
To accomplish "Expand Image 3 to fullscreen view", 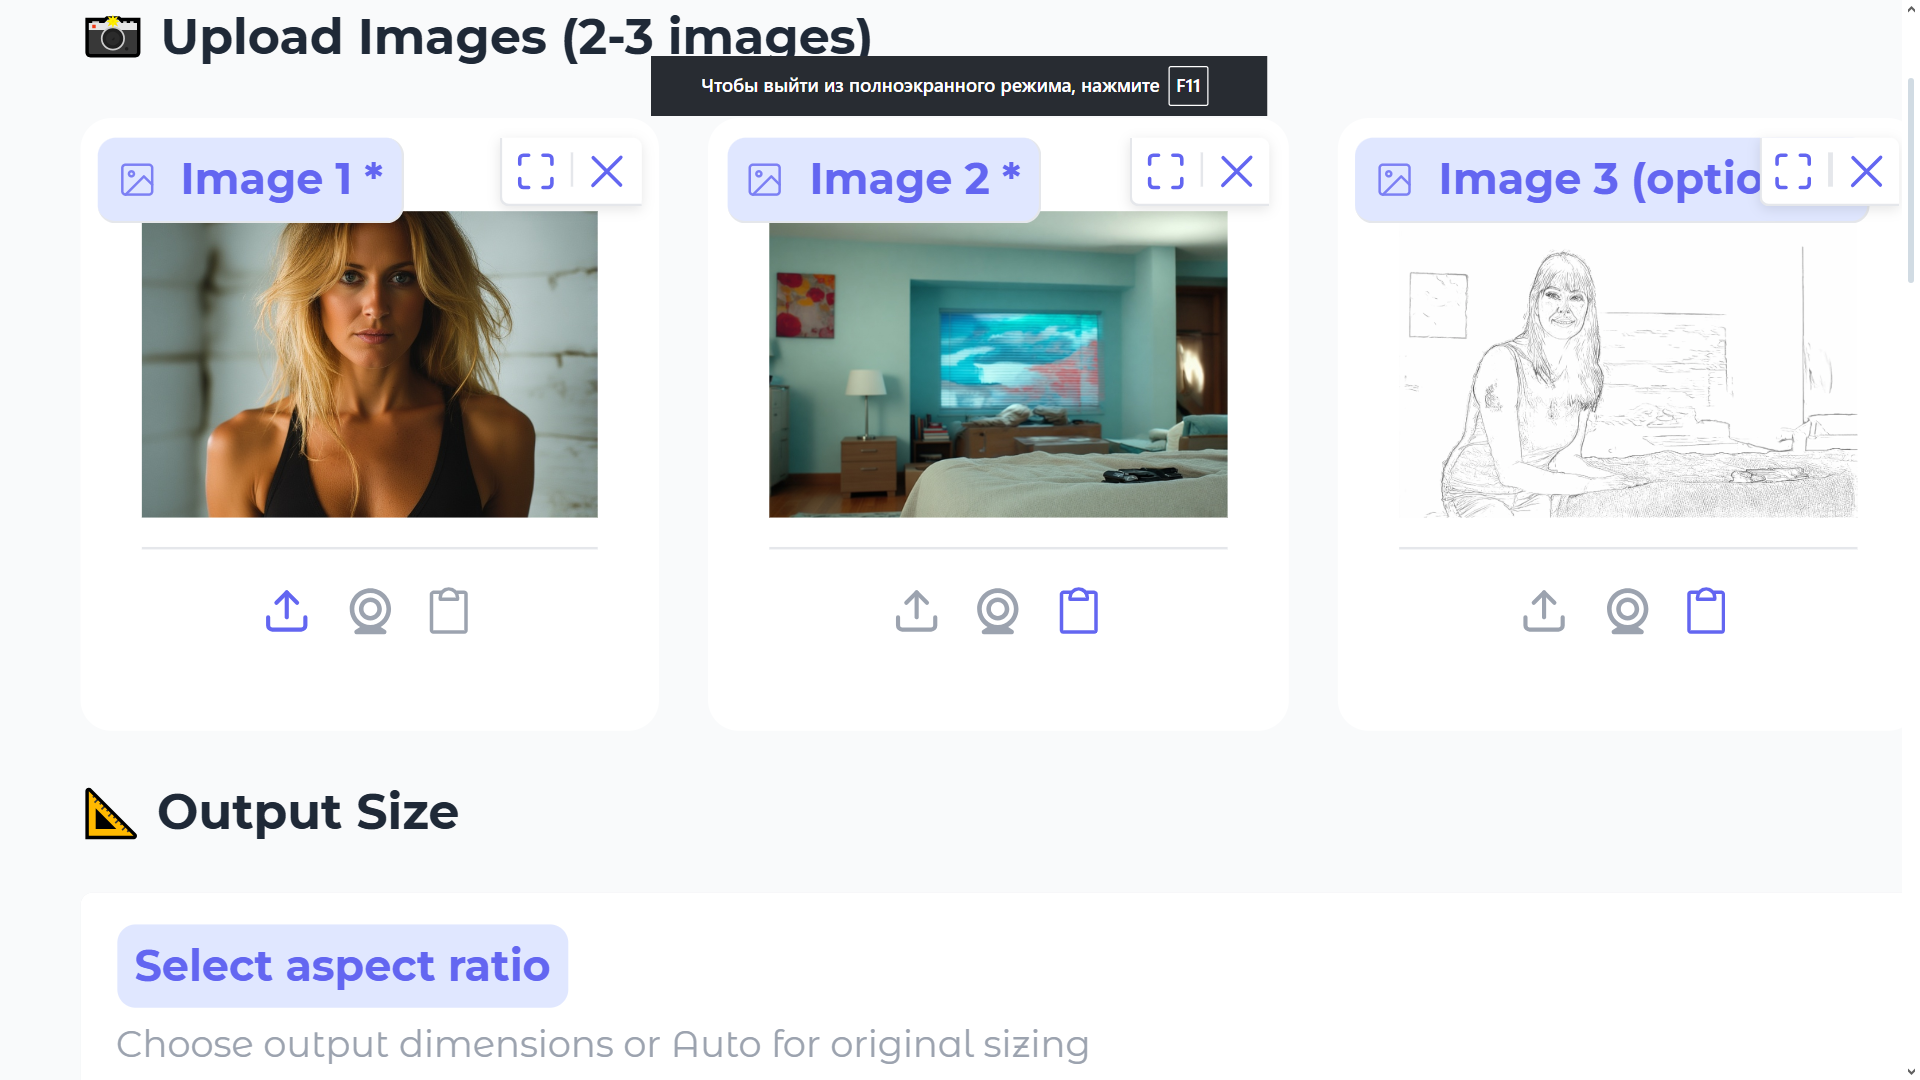I will (x=1793, y=171).
